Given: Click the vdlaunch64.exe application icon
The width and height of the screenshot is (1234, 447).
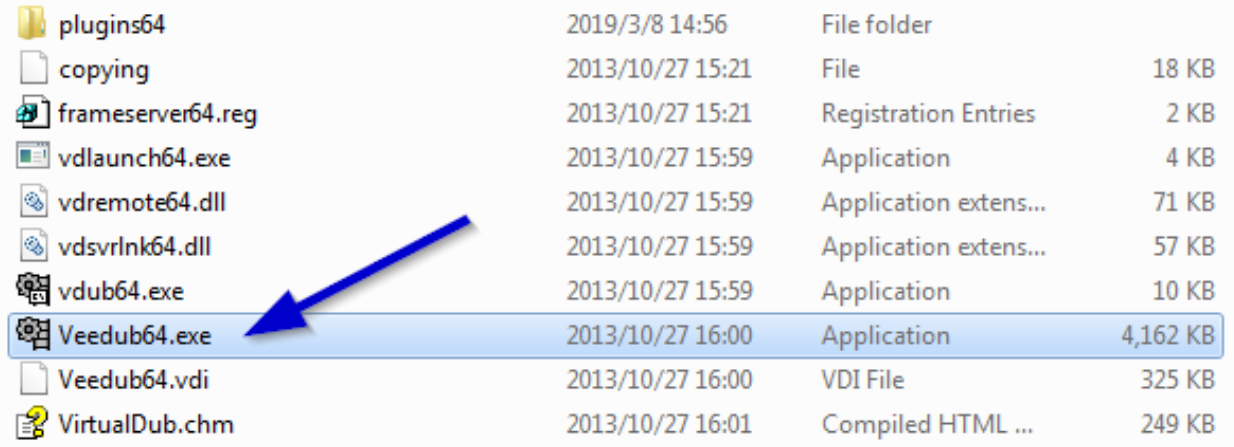Looking at the screenshot, I should click(33, 157).
